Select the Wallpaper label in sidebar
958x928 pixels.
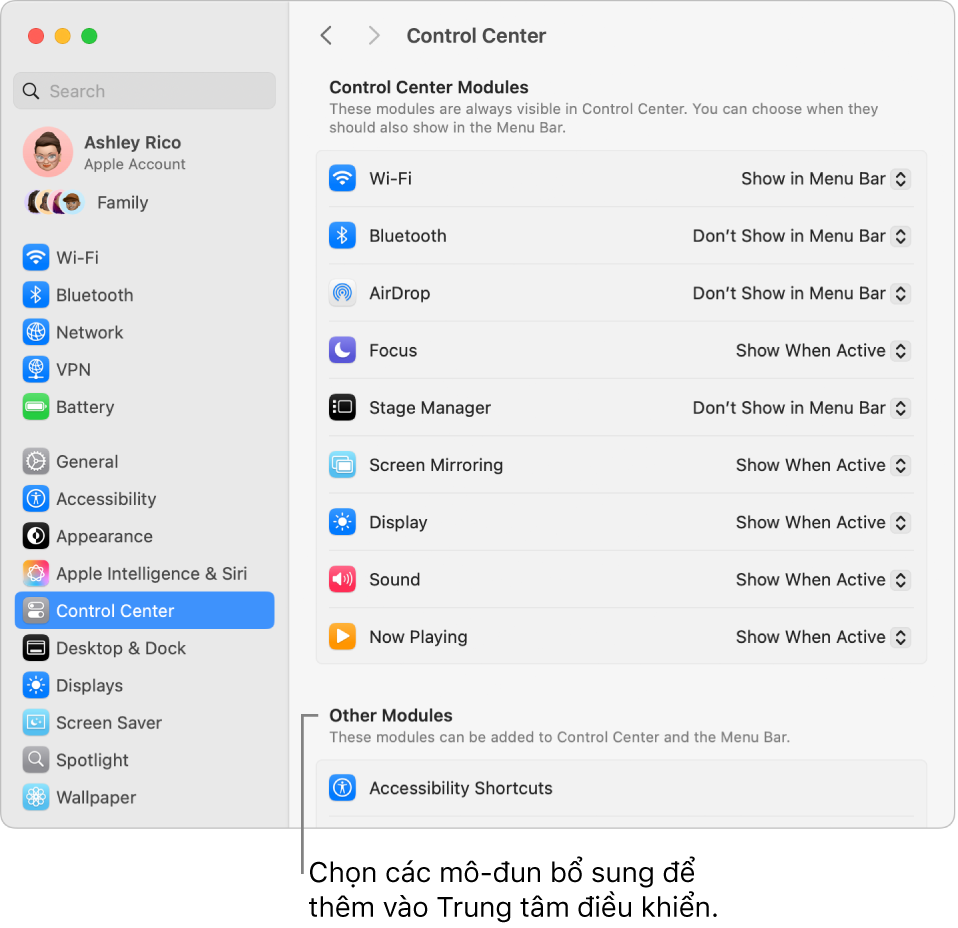pos(96,797)
